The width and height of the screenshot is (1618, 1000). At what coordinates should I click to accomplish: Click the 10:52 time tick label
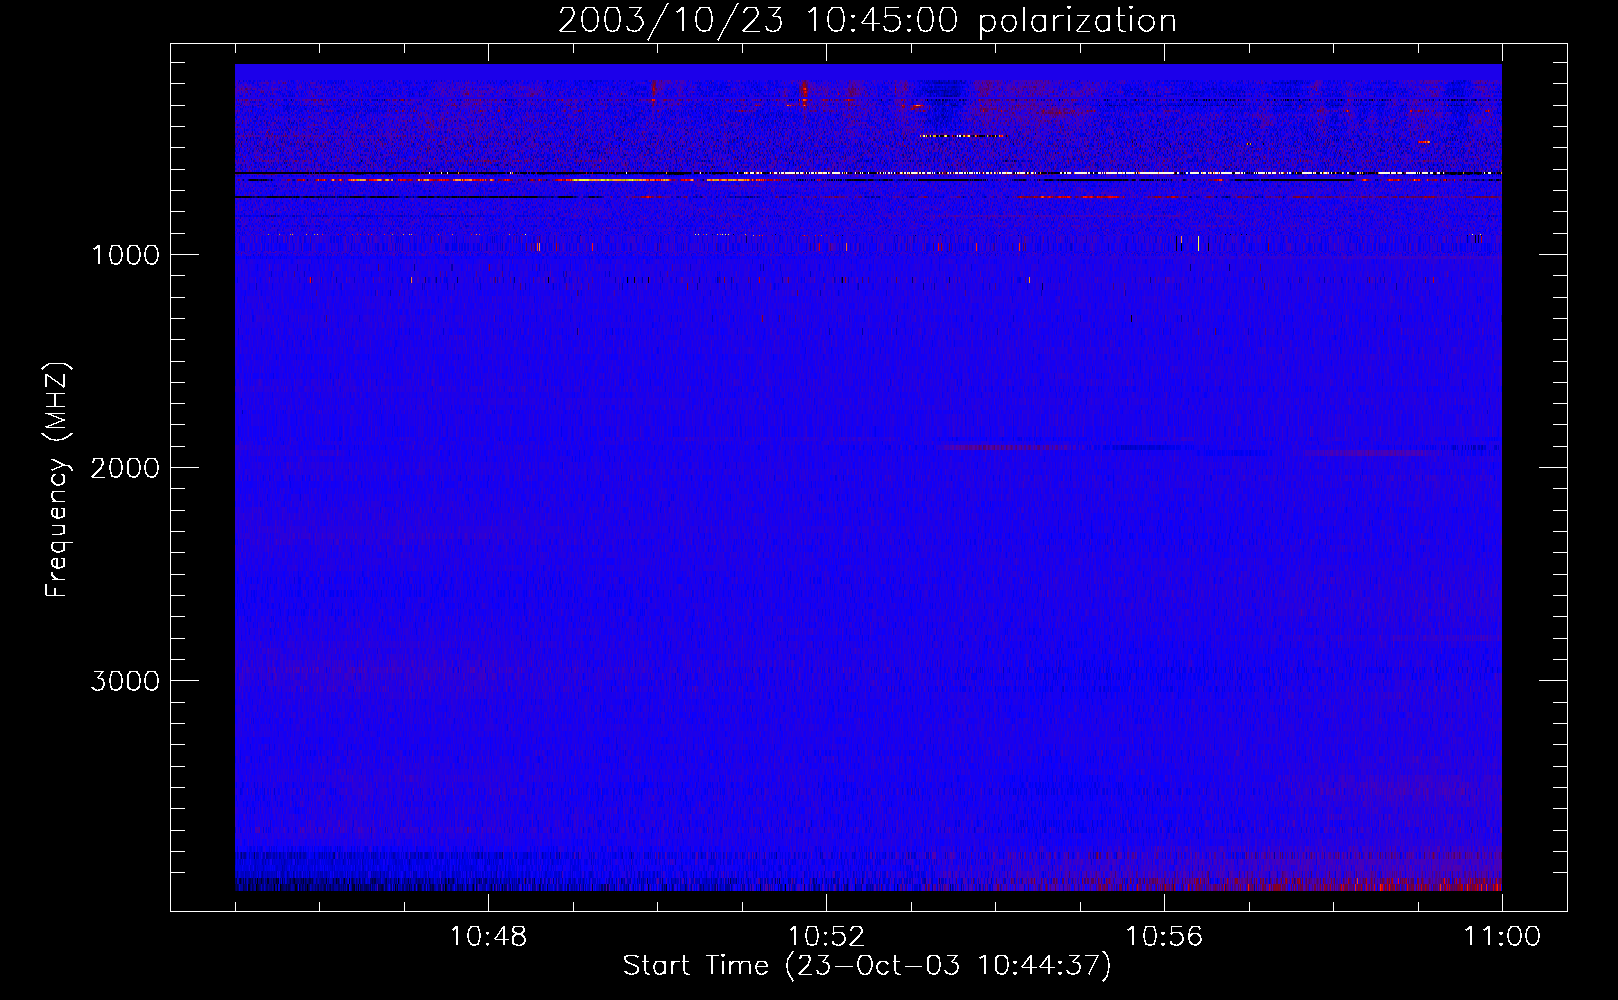click(x=826, y=937)
